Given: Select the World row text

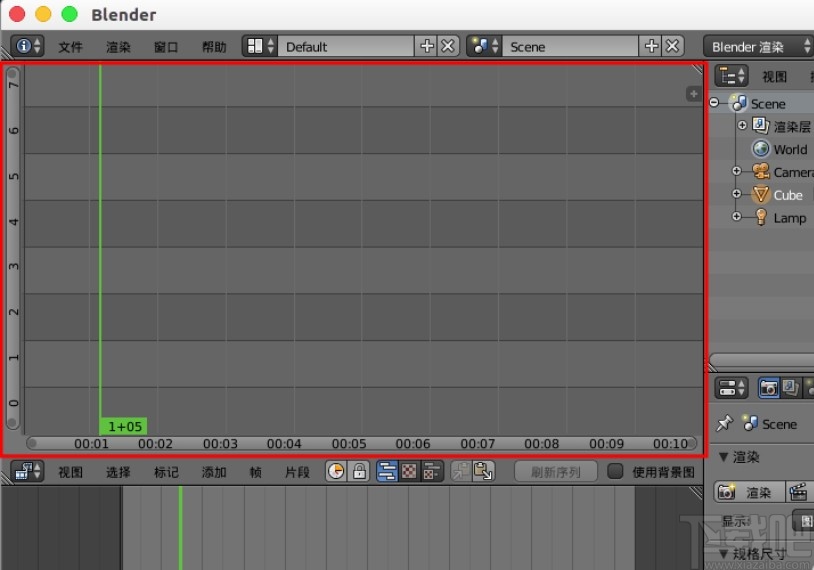Looking at the screenshot, I should point(790,150).
